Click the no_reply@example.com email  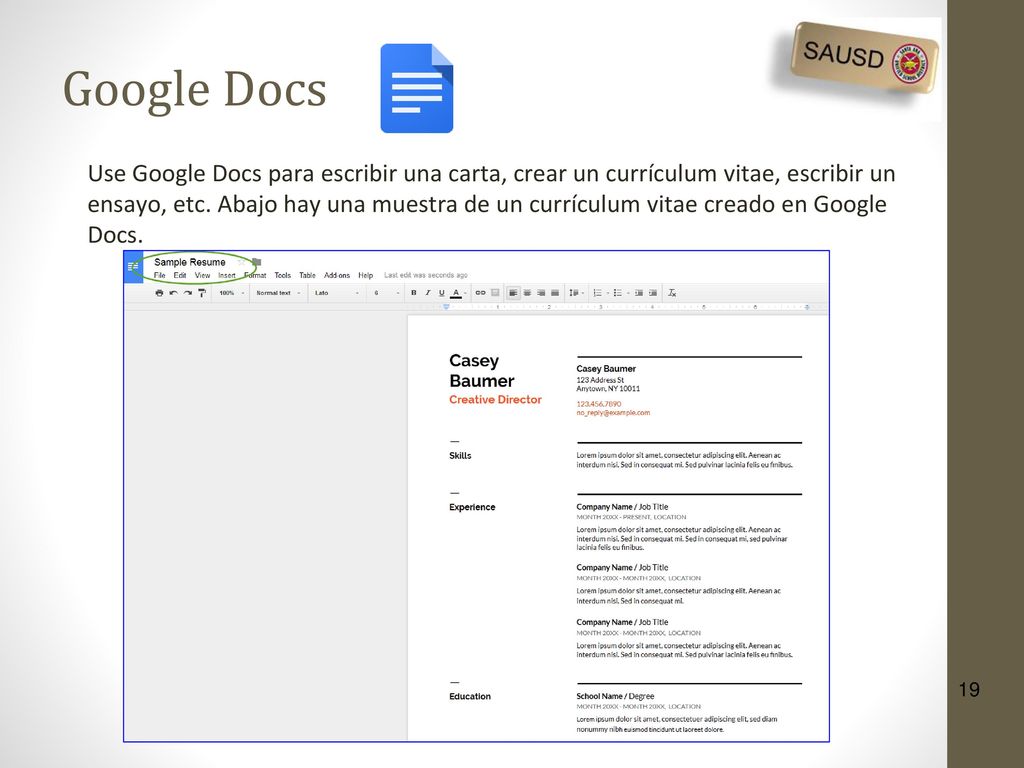(613, 413)
